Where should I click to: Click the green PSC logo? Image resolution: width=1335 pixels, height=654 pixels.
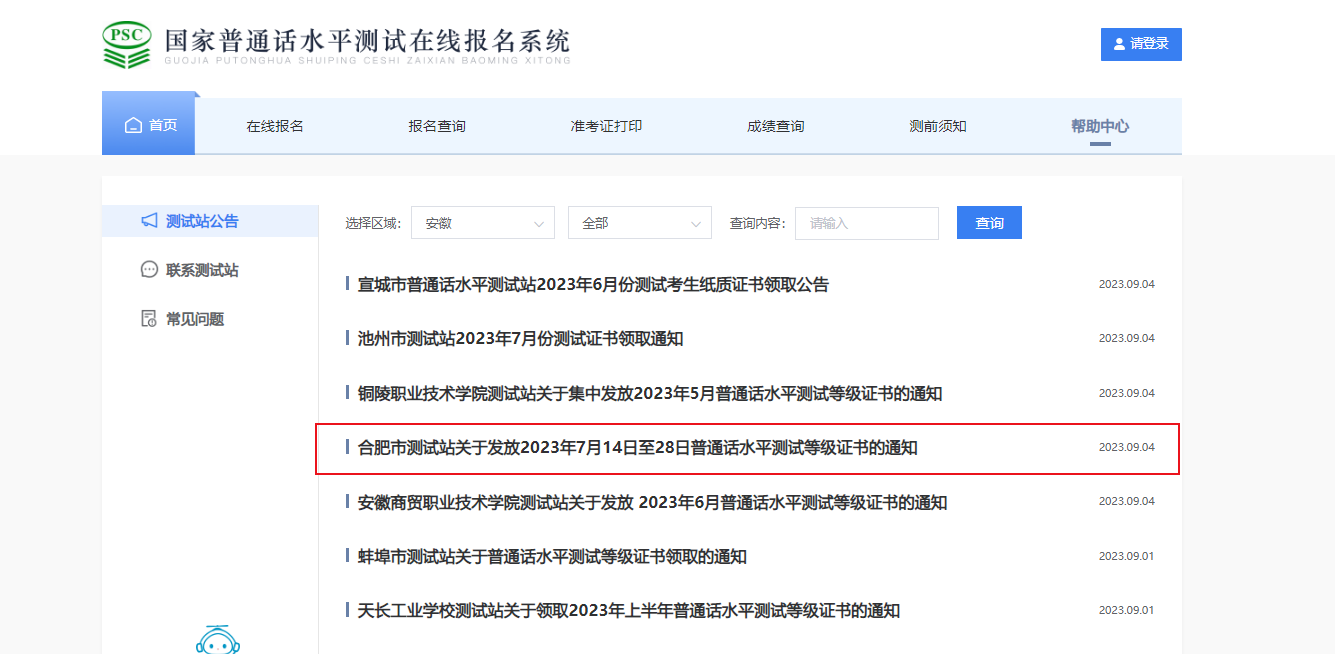click(127, 44)
